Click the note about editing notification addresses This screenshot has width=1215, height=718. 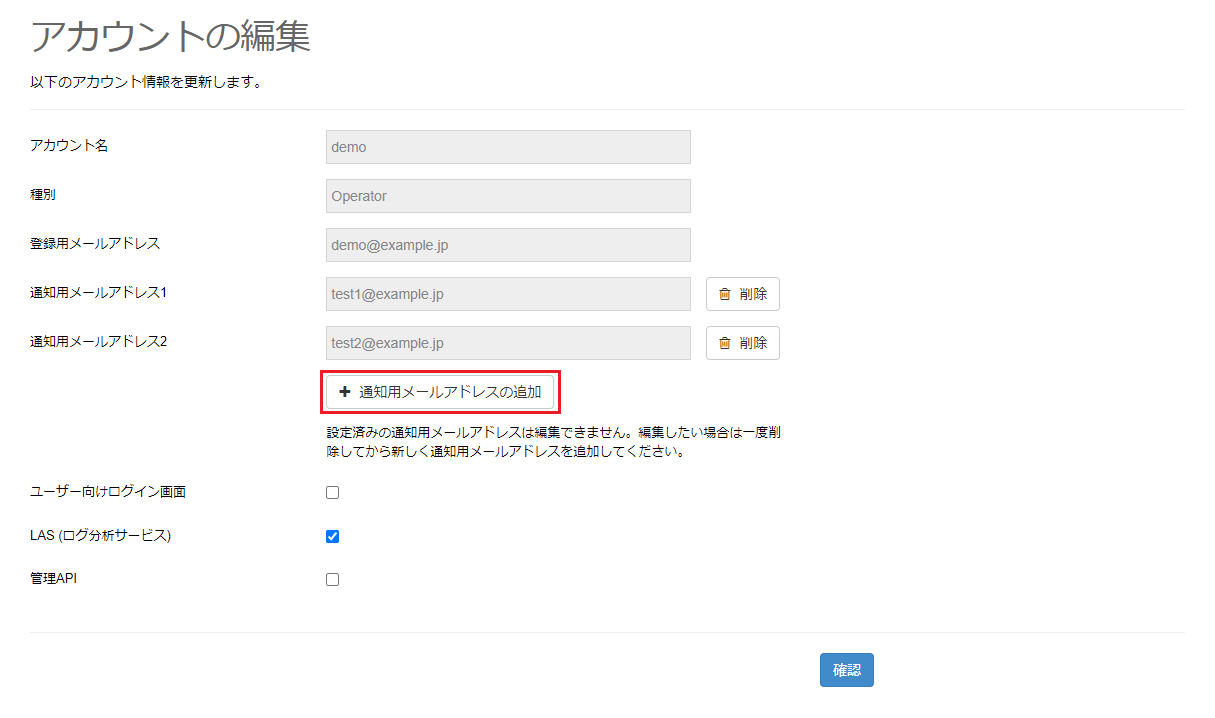pyautogui.click(x=554, y=440)
